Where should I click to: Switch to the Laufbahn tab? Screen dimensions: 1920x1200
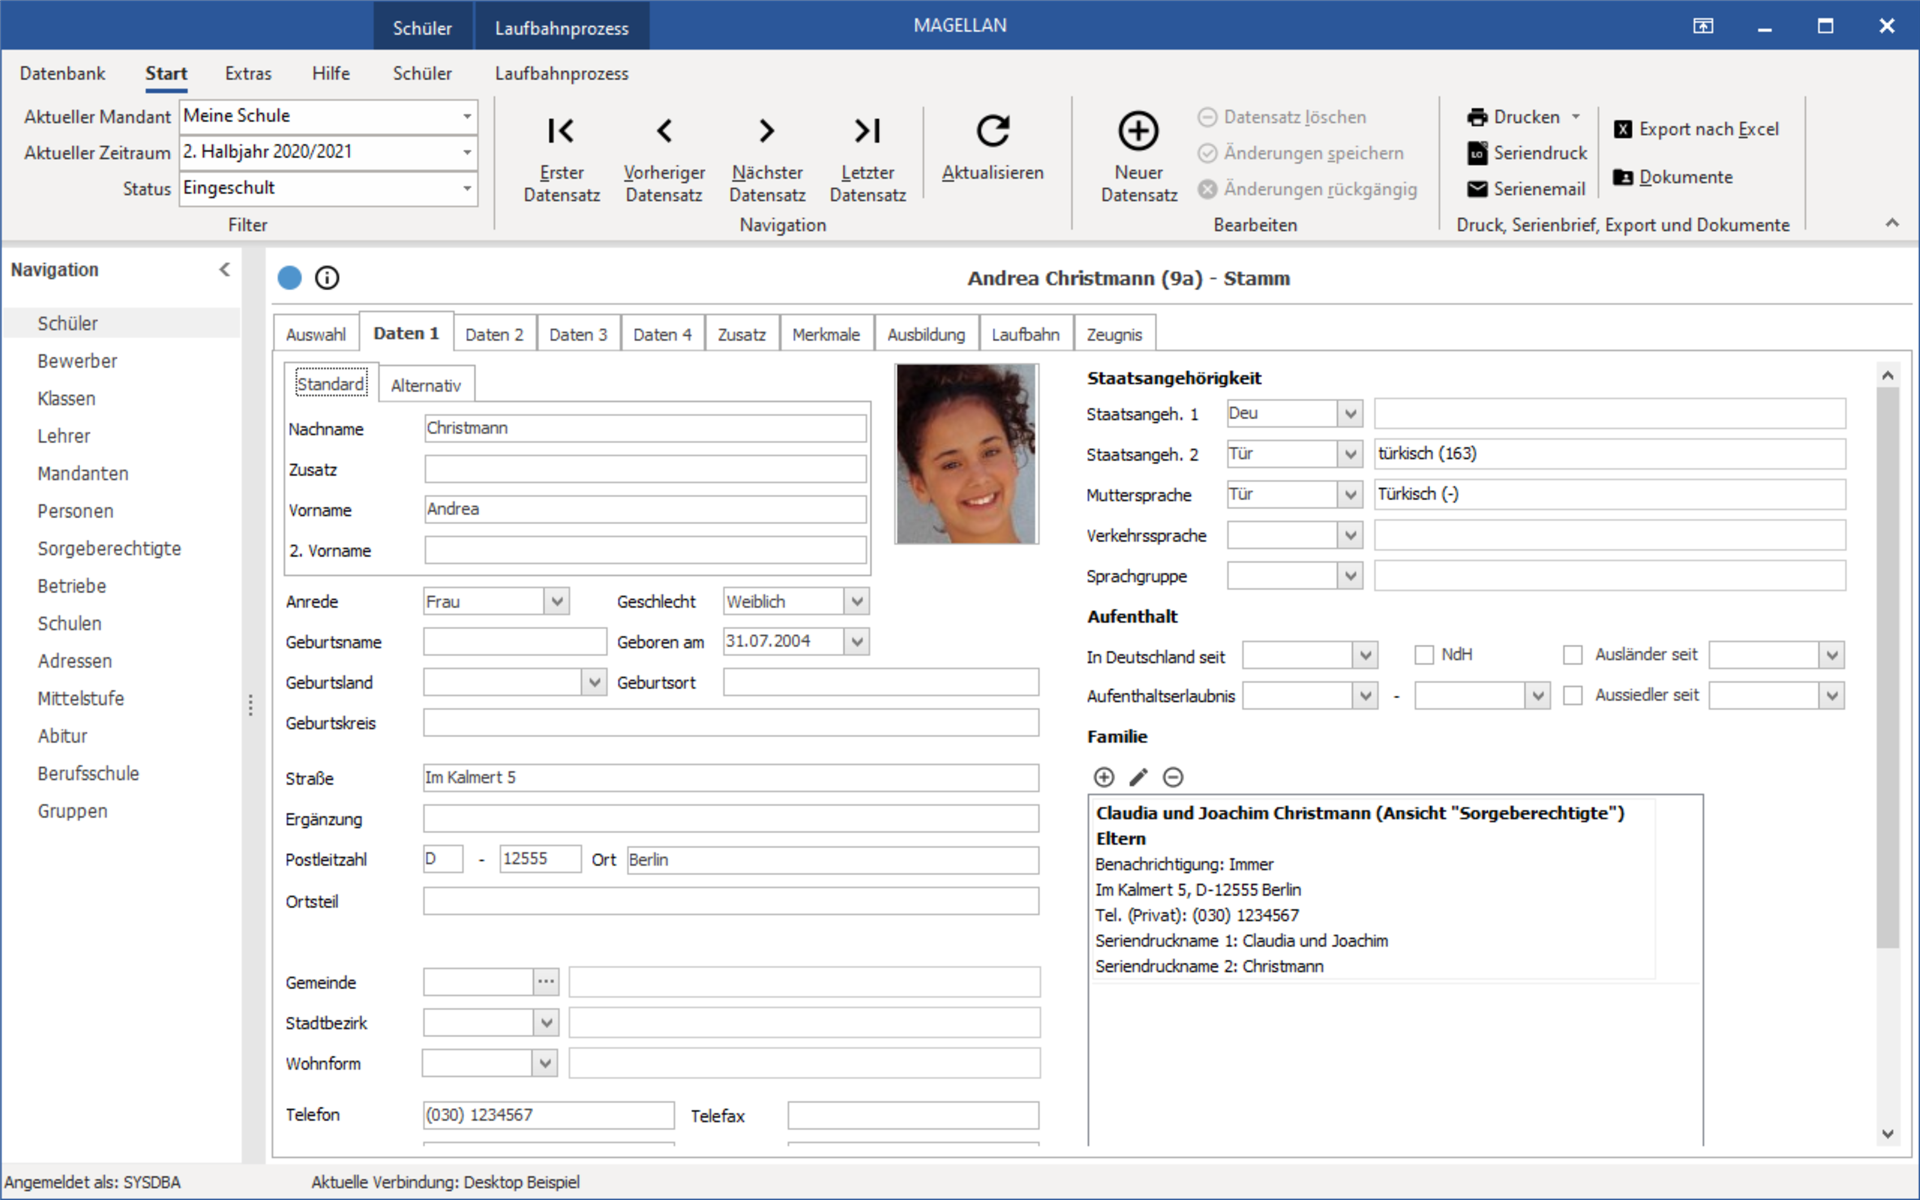tap(1024, 335)
